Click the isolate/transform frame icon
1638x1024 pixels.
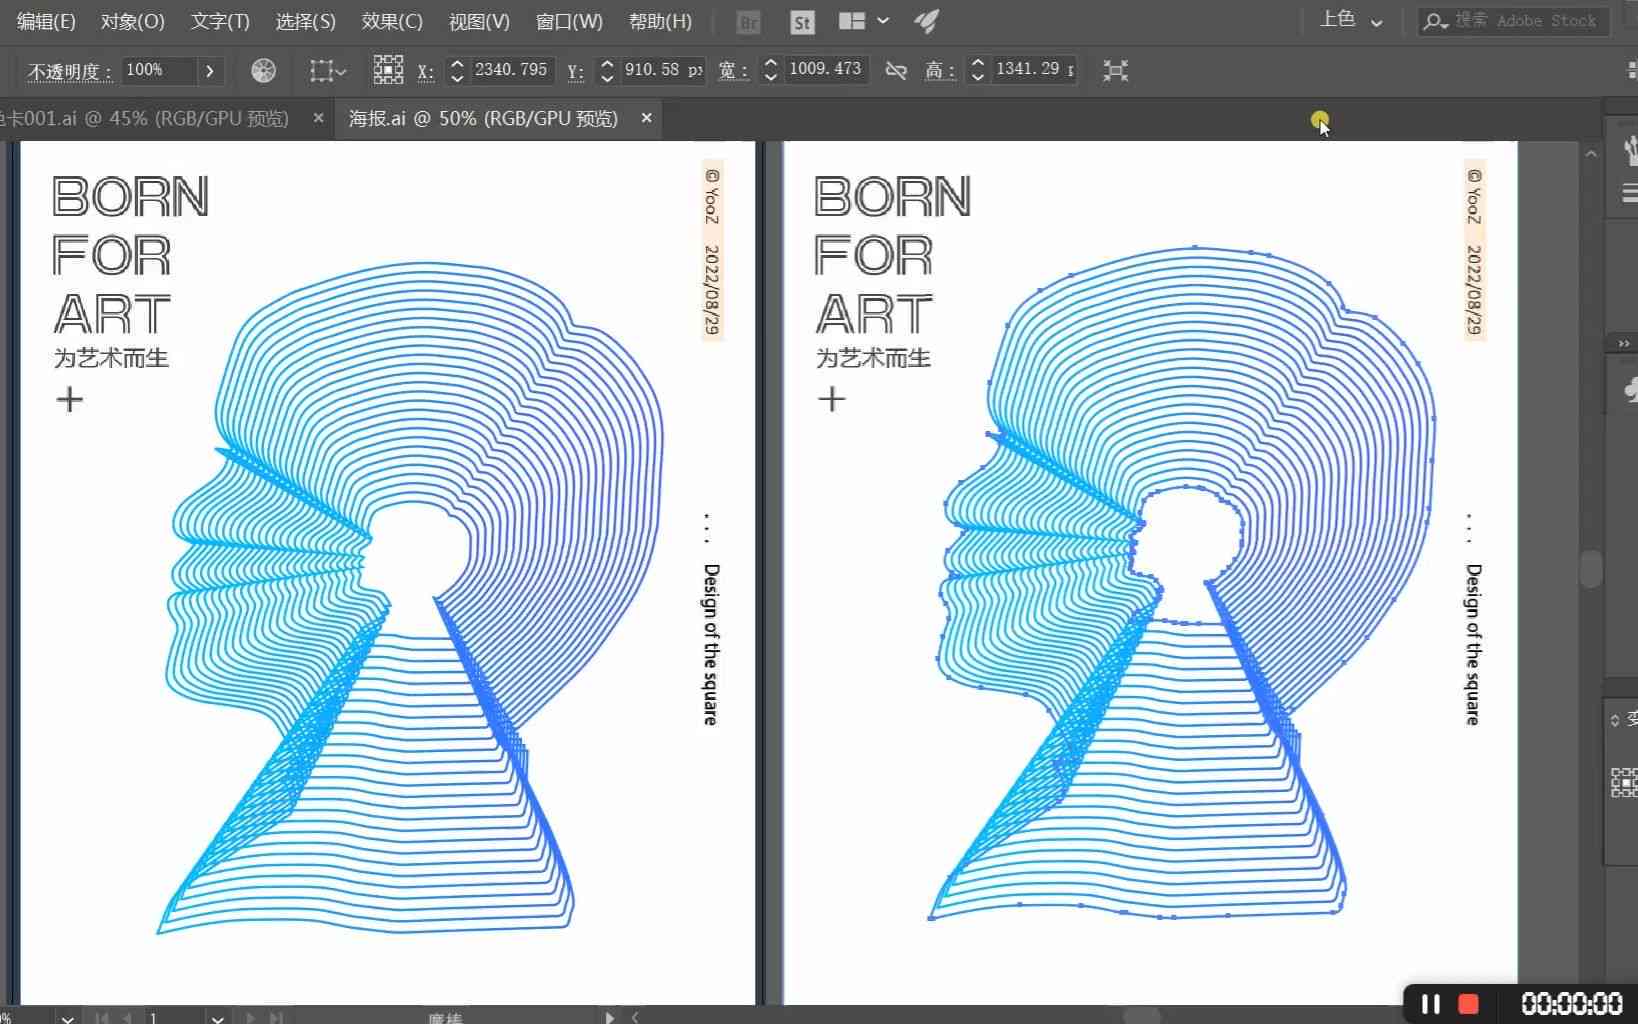click(1115, 70)
